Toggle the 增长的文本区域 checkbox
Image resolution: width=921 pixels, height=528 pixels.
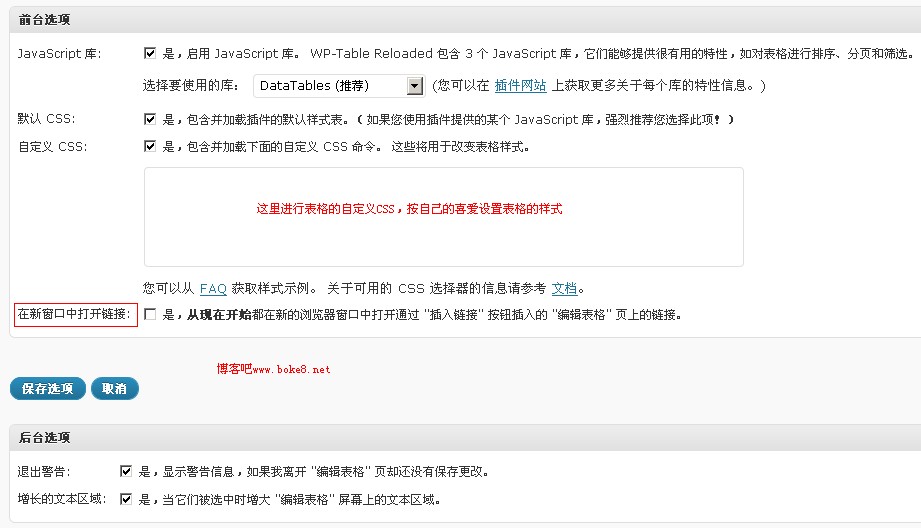click(126, 499)
